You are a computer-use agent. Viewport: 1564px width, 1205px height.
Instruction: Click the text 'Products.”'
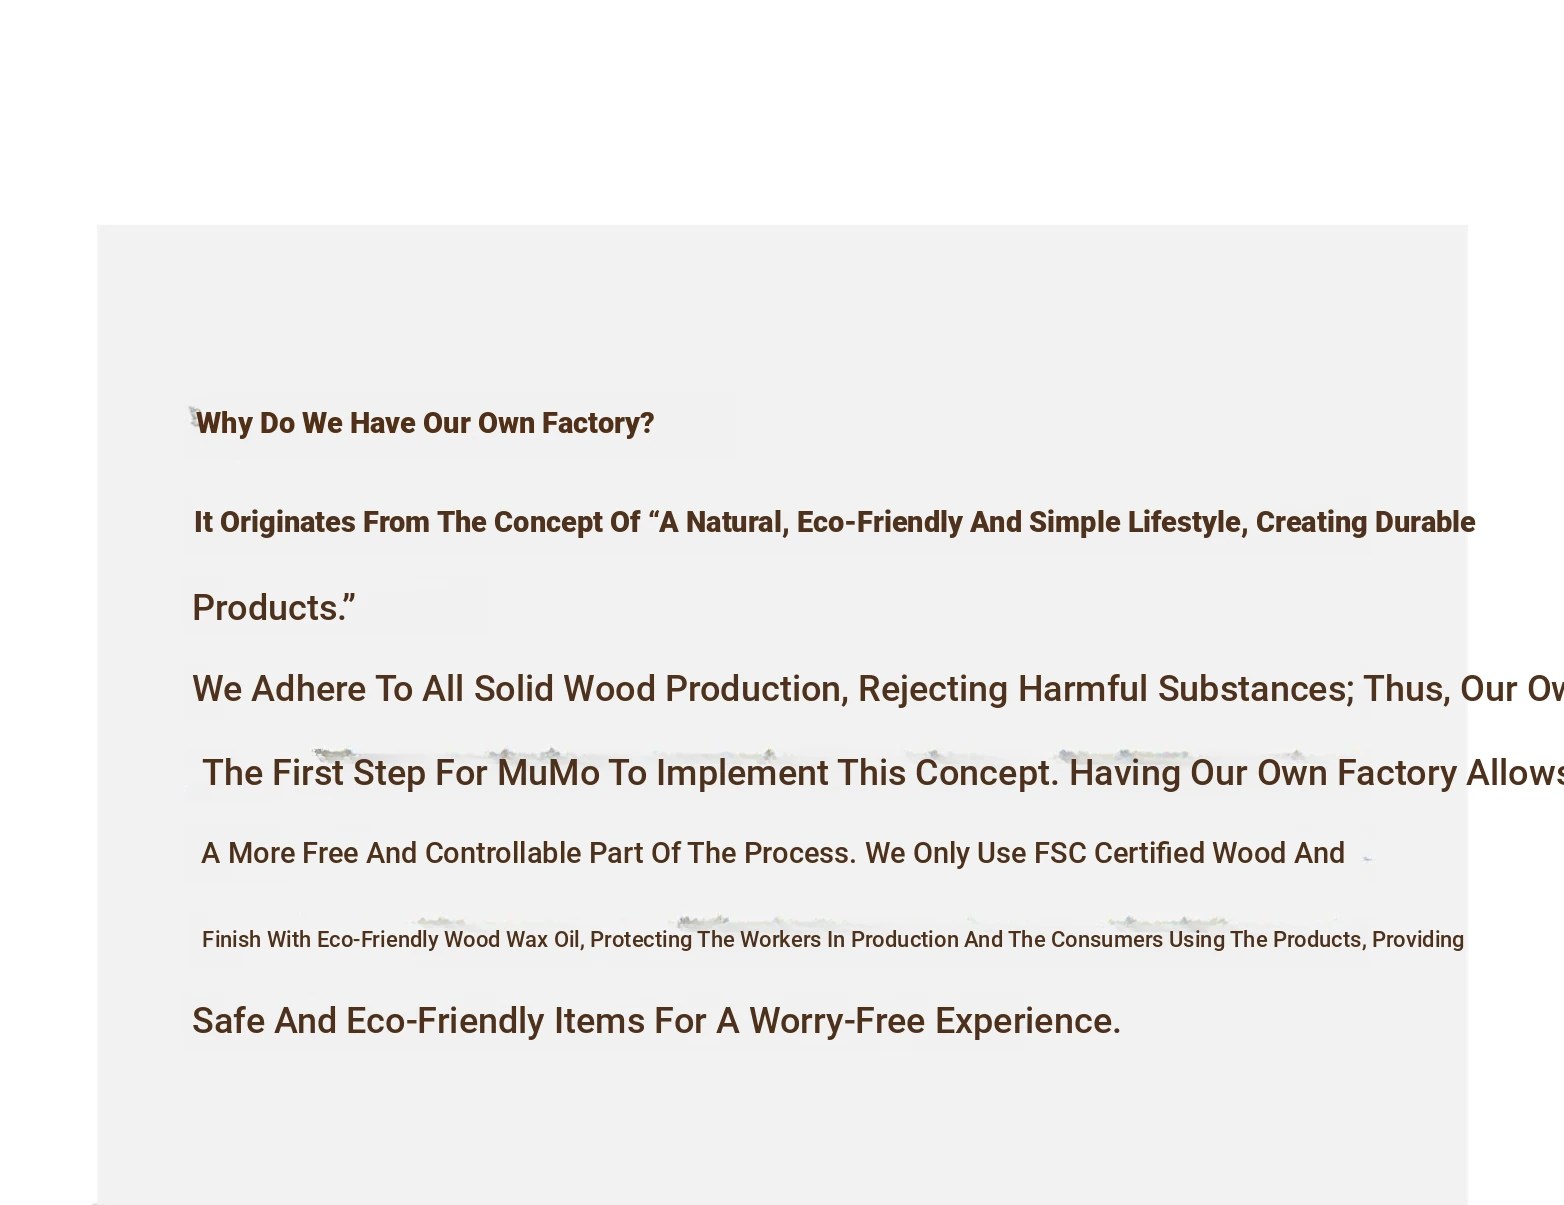click(x=274, y=608)
